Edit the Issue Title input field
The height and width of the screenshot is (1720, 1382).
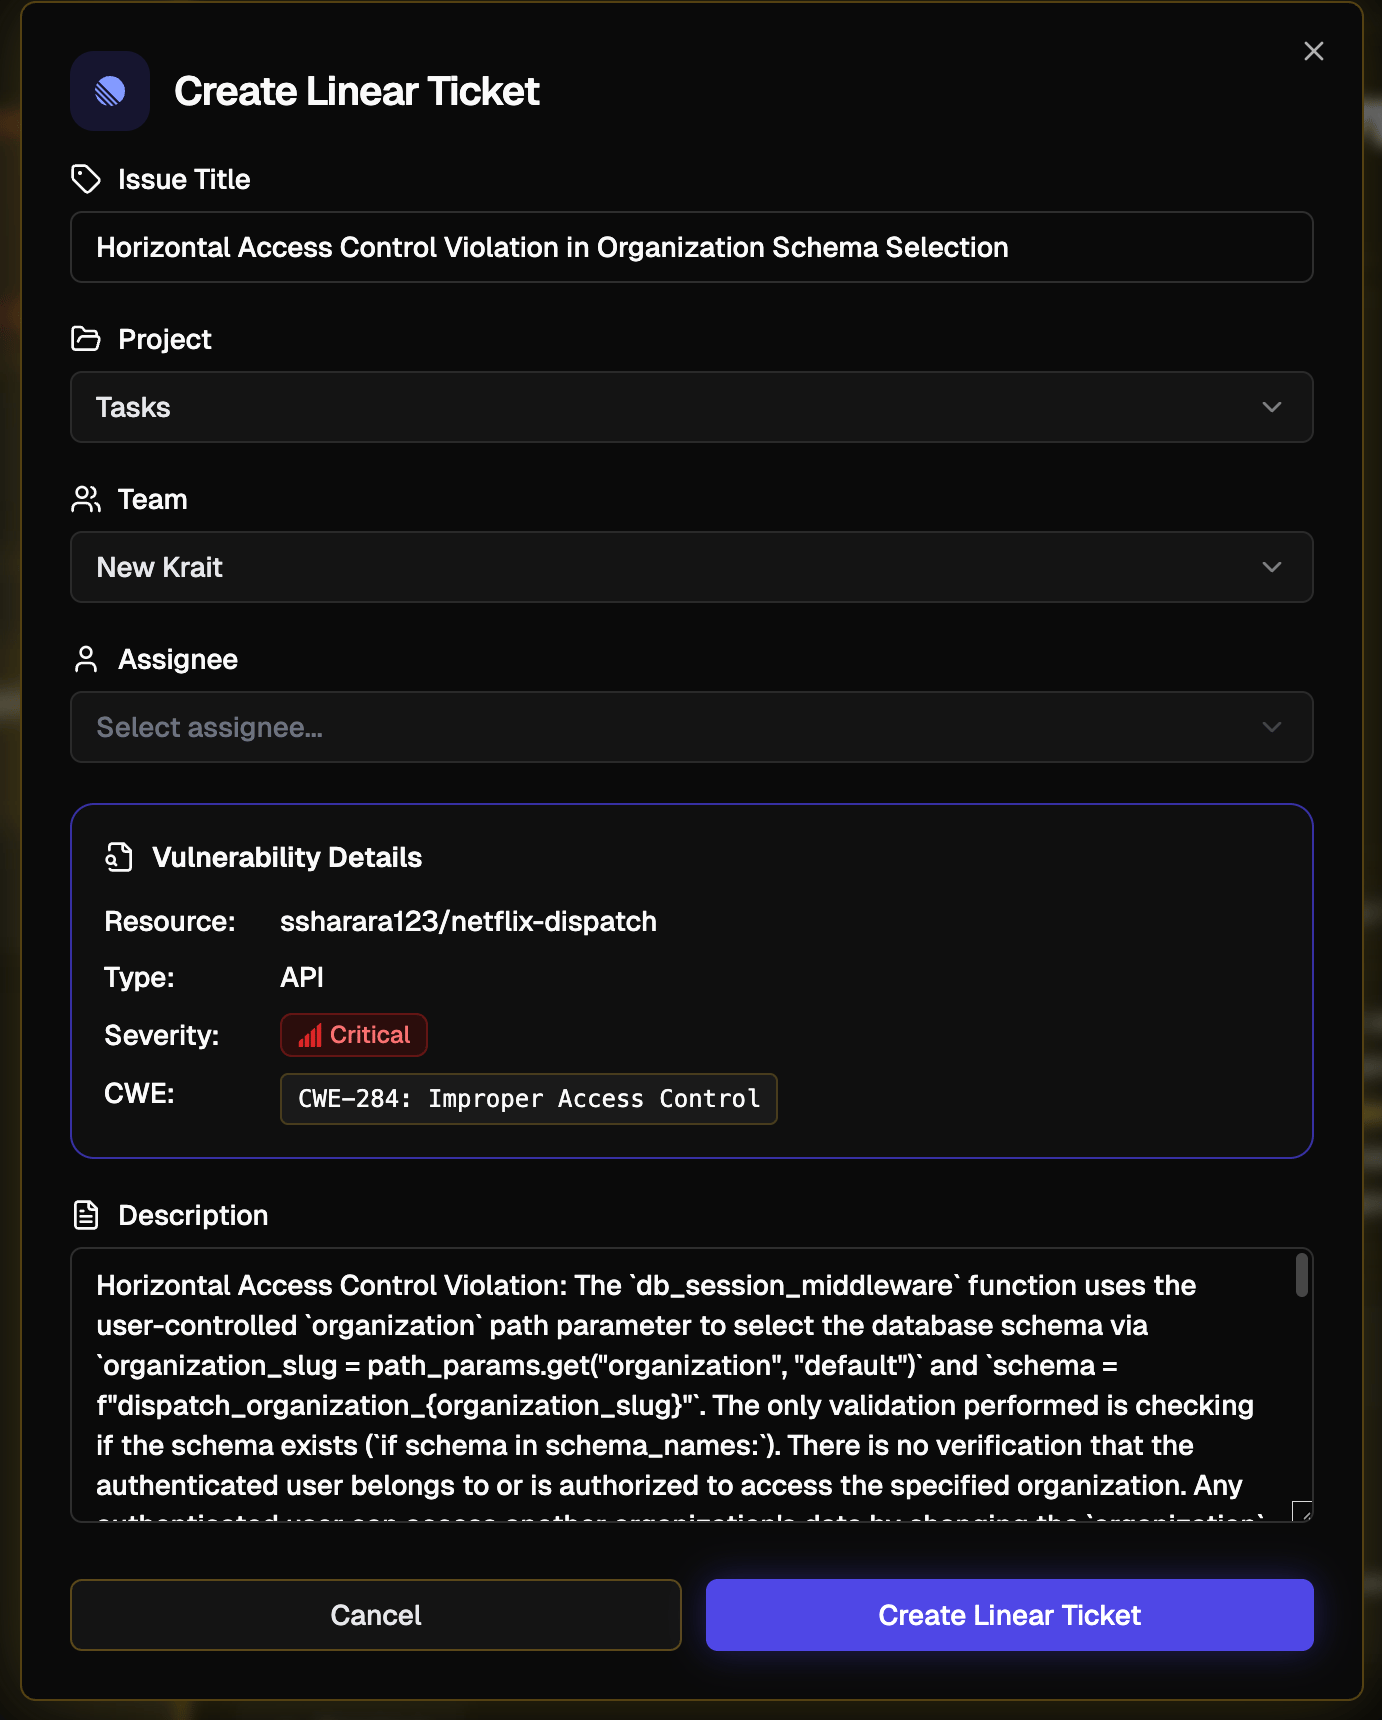692,247
